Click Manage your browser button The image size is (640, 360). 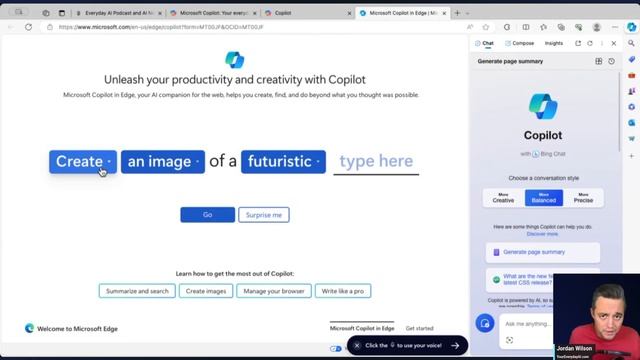tap(274, 291)
